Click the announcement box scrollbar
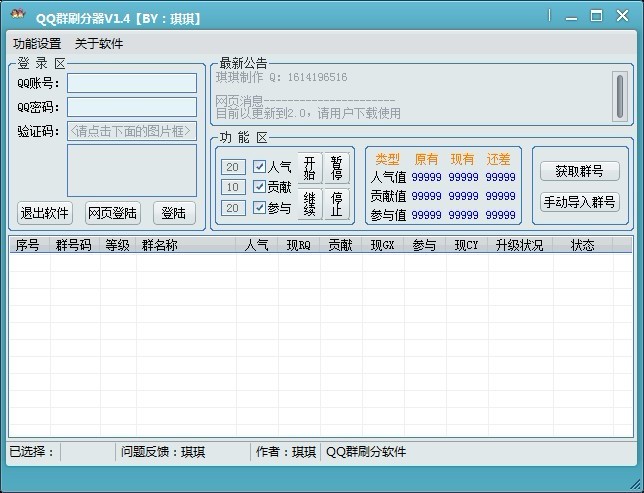The image size is (644, 493). click(620, 96)
